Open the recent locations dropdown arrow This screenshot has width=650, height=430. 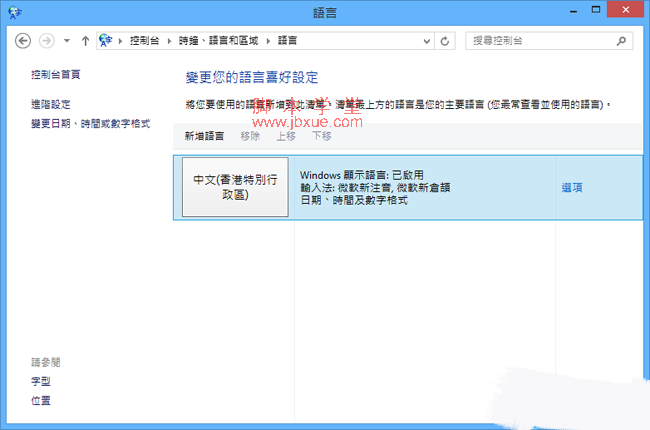67,41
